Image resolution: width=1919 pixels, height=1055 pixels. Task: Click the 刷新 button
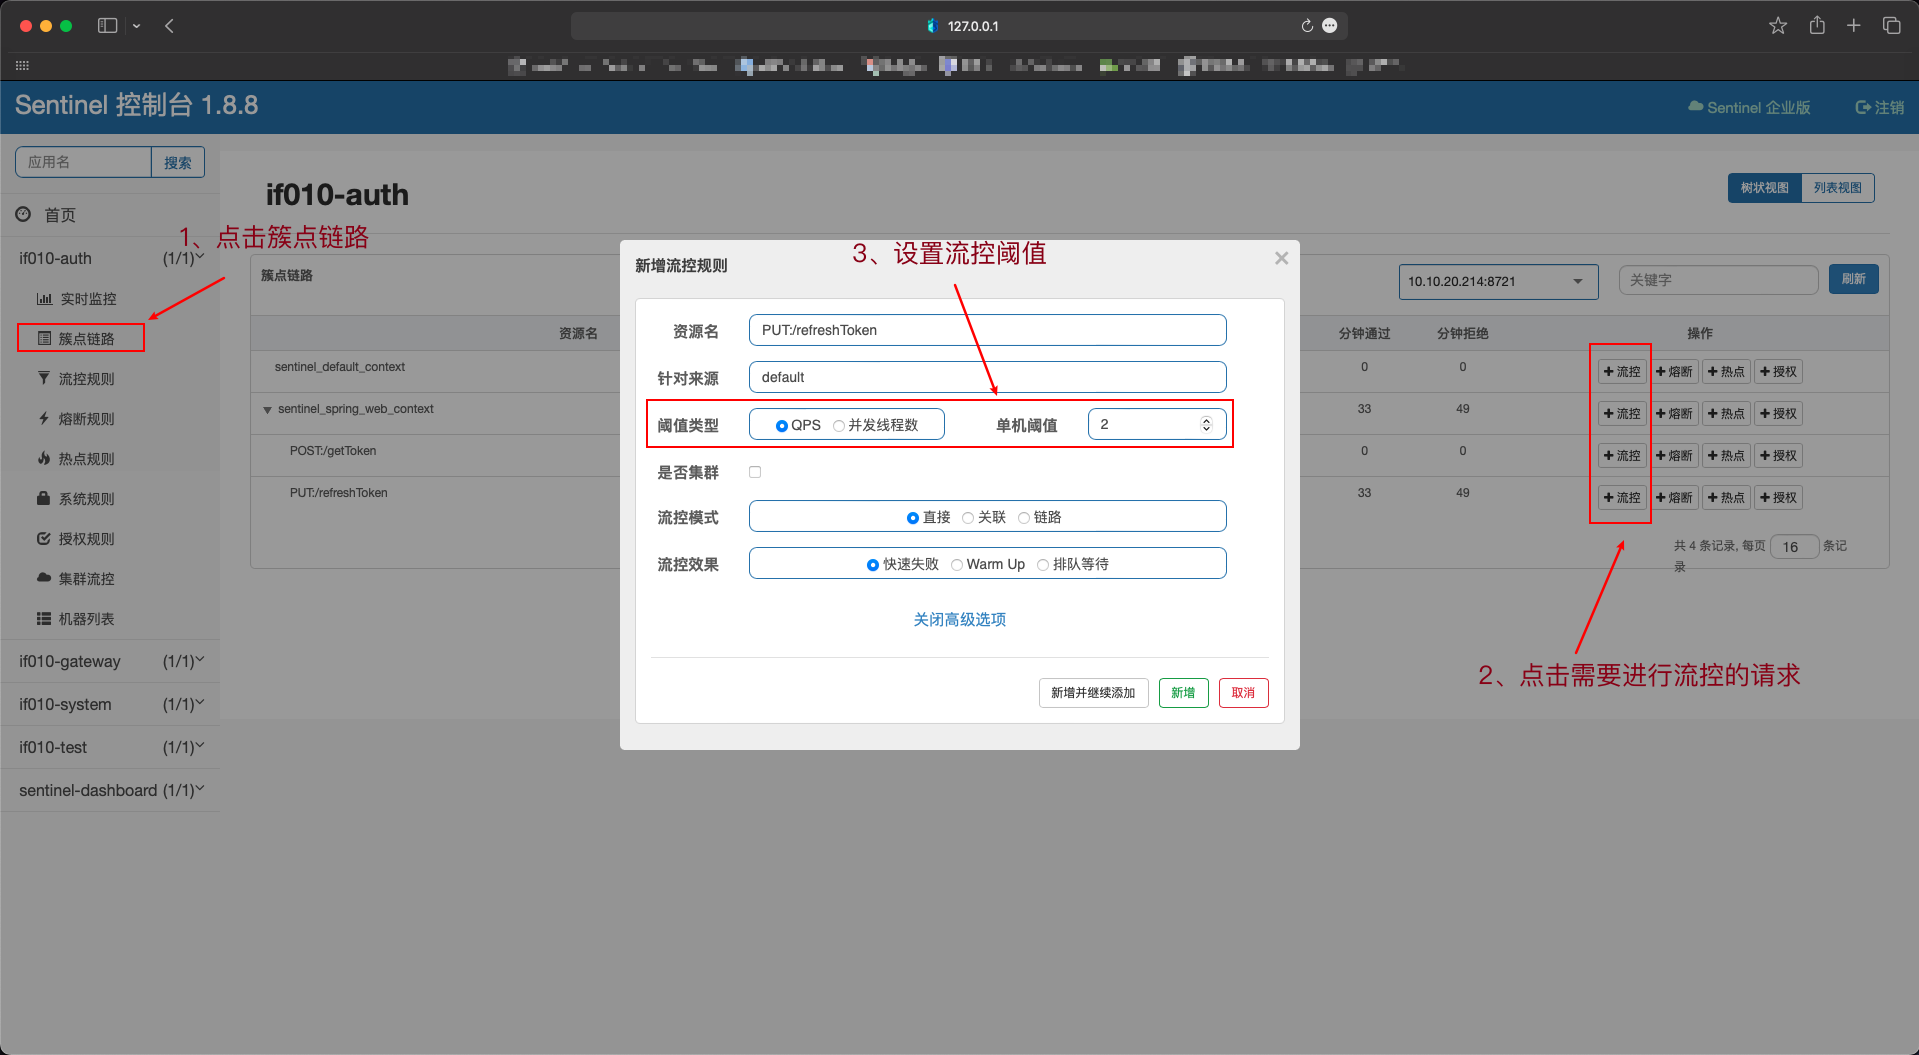click(1853, 279)
